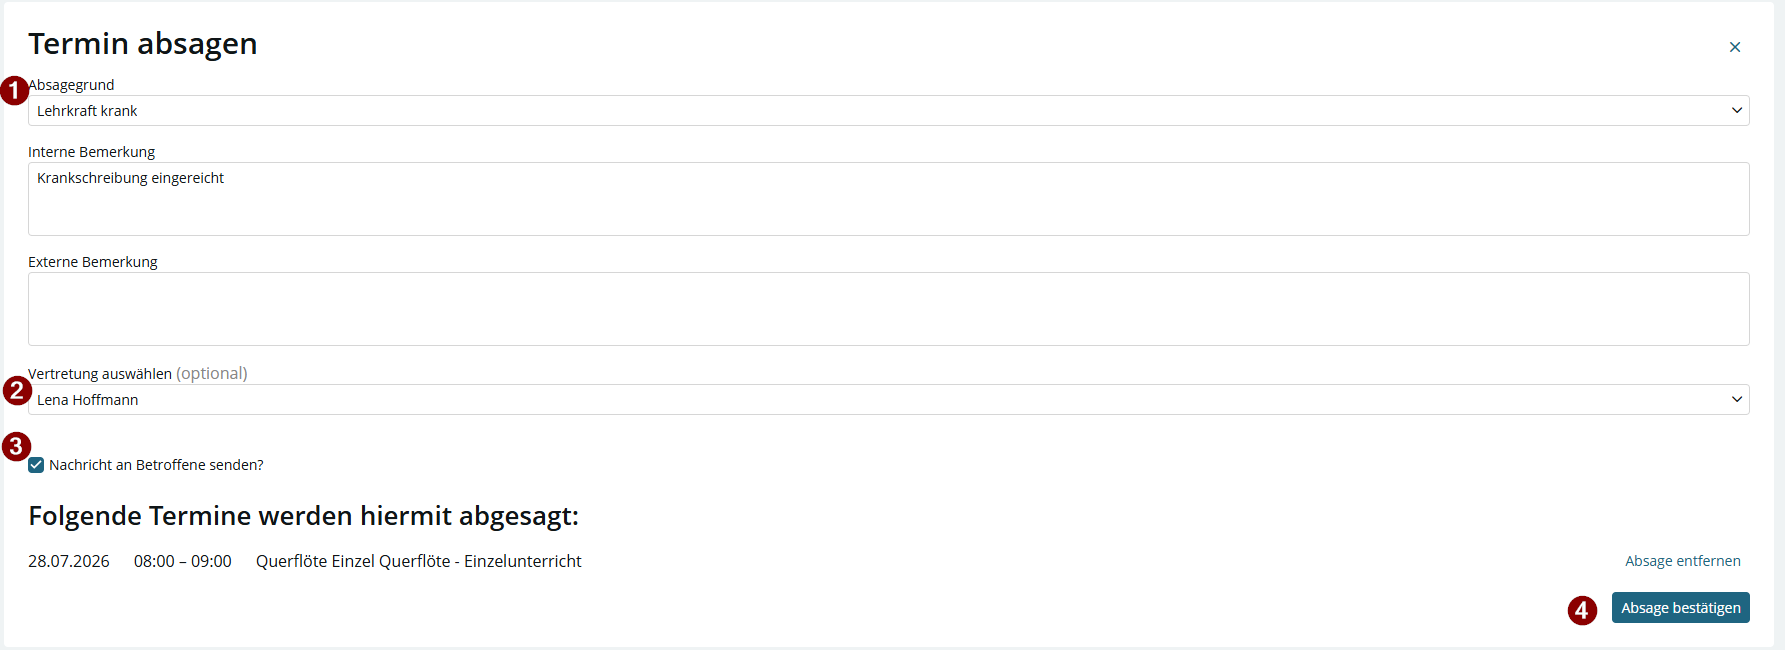Focus the empty Externe Bemerkung text area
Screen dimensions: 1785x650
(x=888, y=309)
